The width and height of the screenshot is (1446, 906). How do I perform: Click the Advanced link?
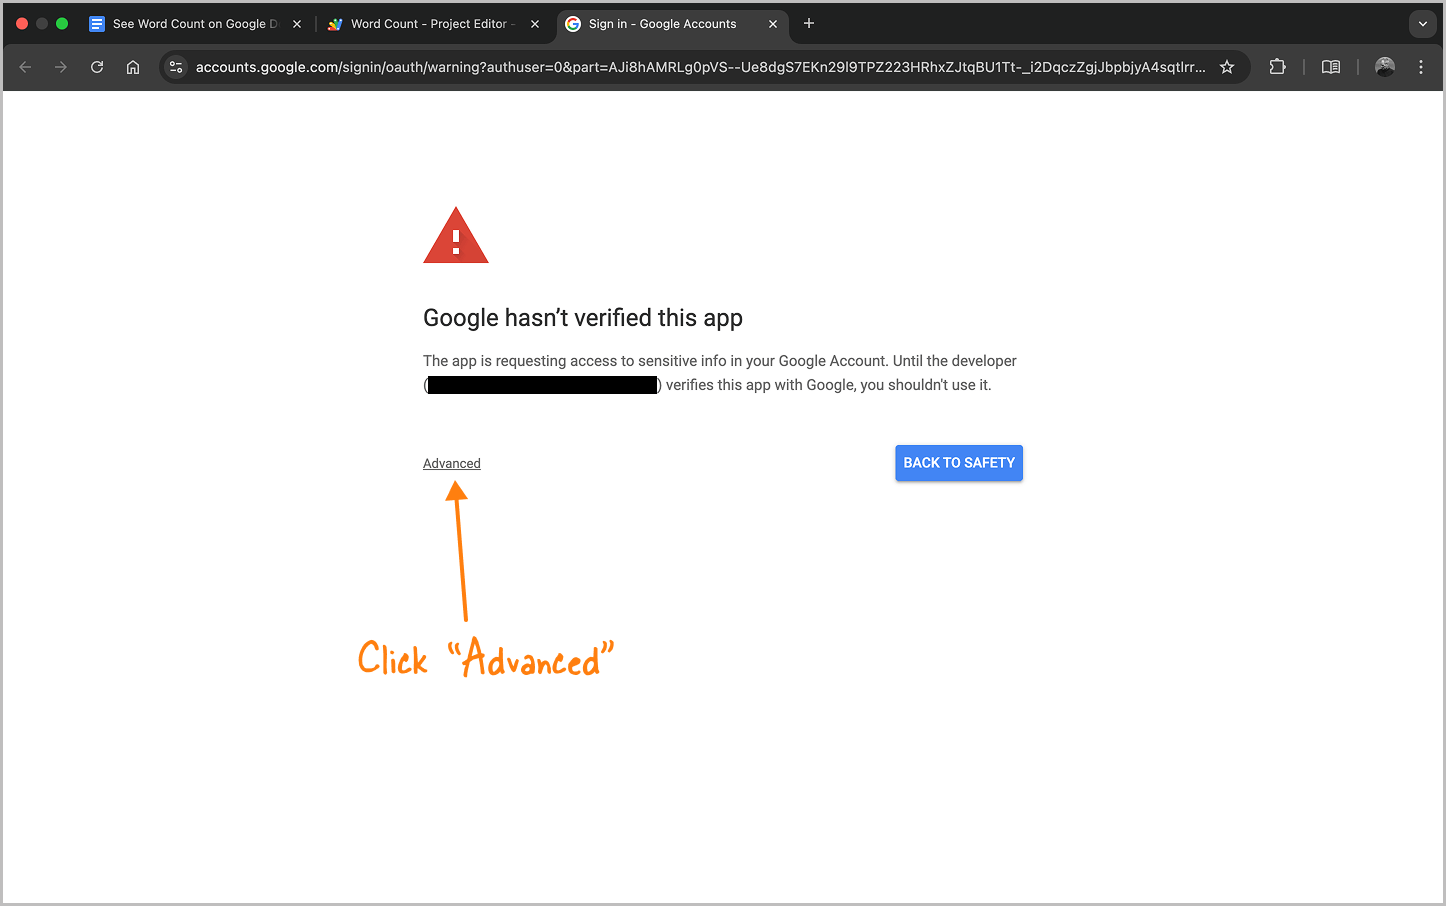pyautogui.click(x=452, y=463)
